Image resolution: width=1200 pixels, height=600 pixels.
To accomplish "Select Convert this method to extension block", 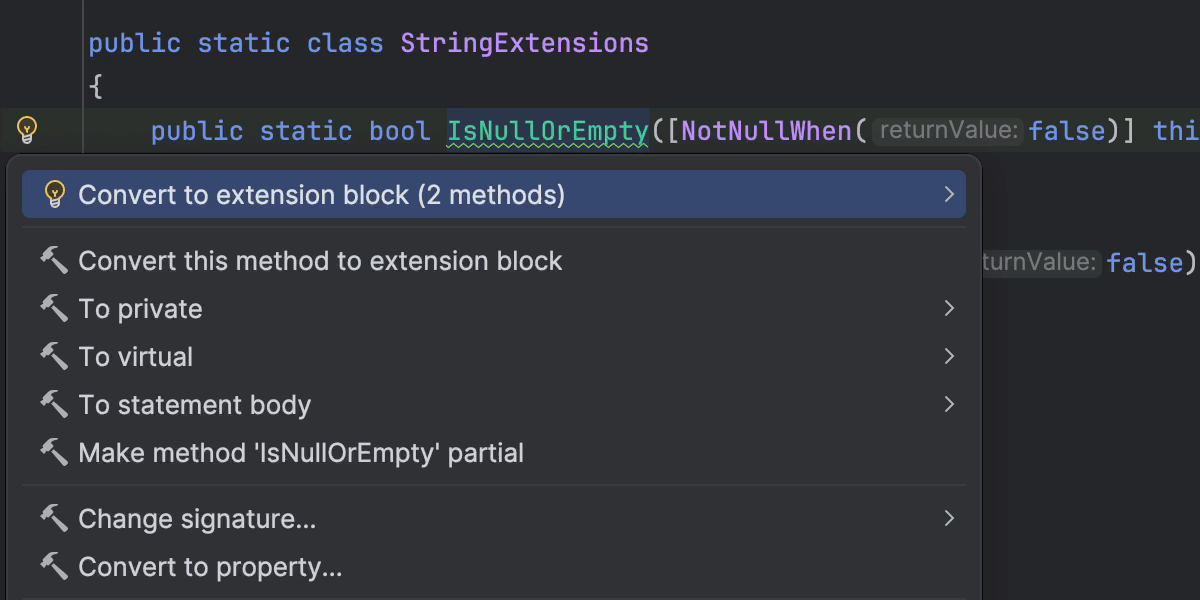I will click(320, 261).
